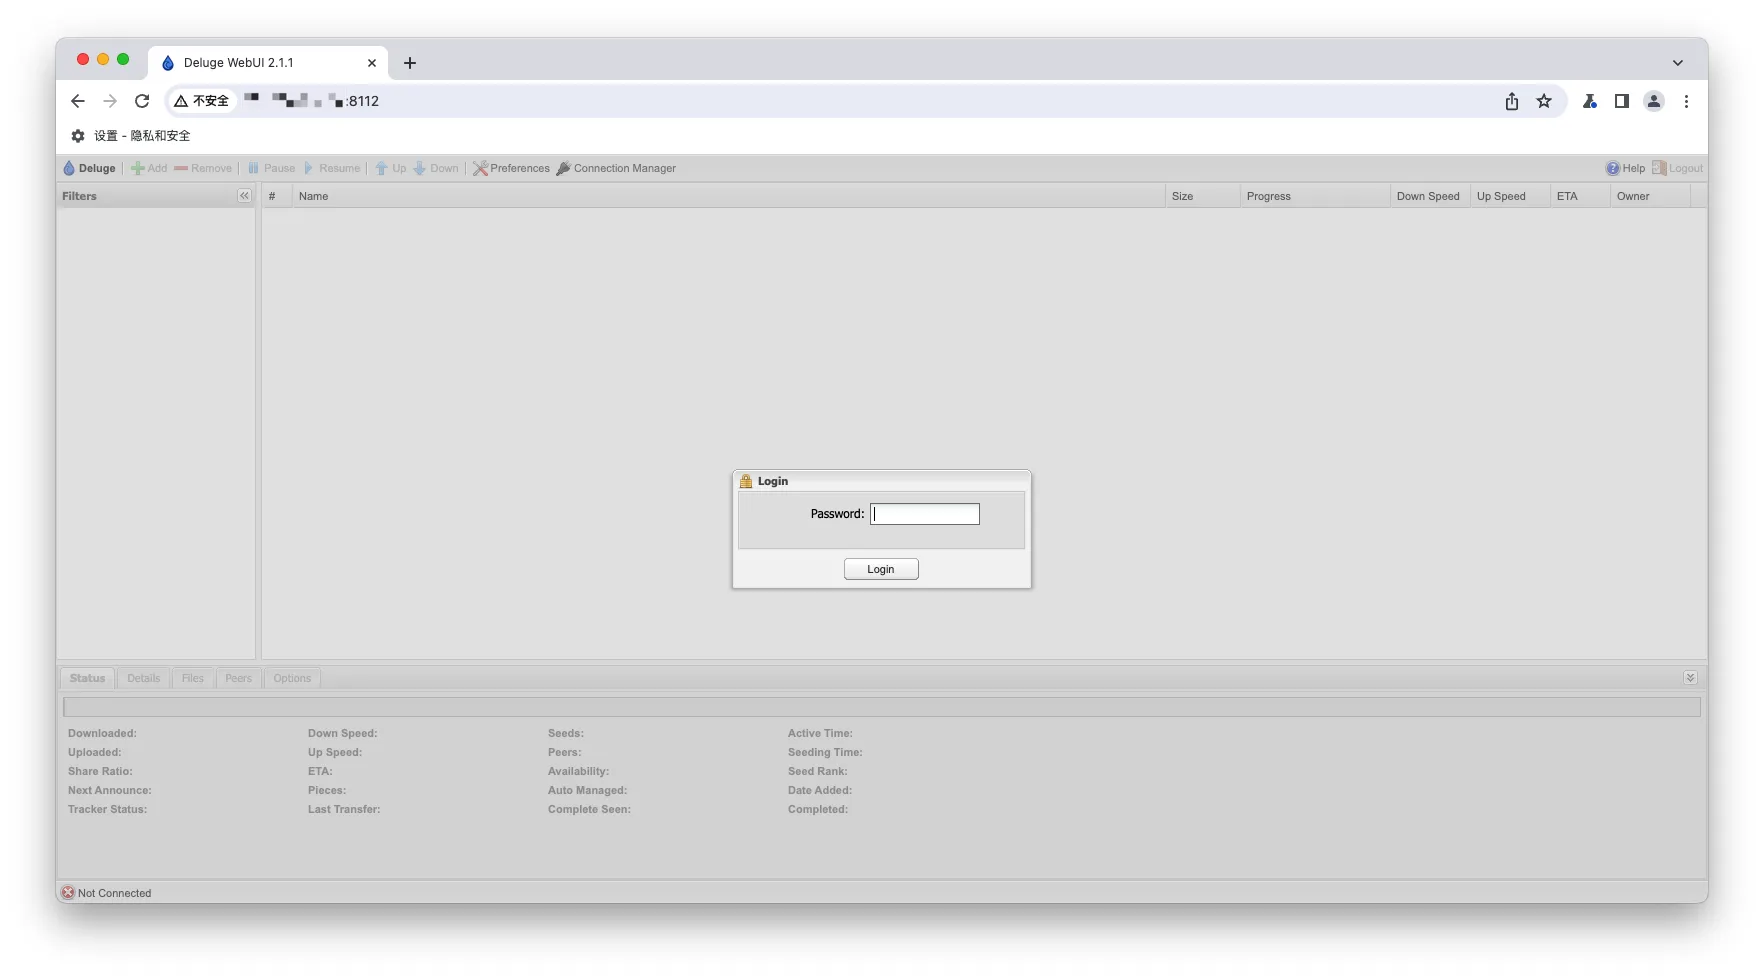Bookmark this page with star icon
The image size is (1764, 977).
tap(1544, 101)
